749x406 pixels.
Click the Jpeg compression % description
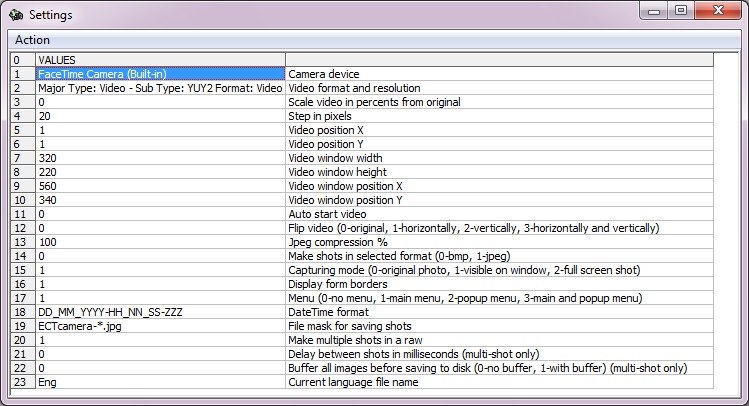[x=499, y=242]
